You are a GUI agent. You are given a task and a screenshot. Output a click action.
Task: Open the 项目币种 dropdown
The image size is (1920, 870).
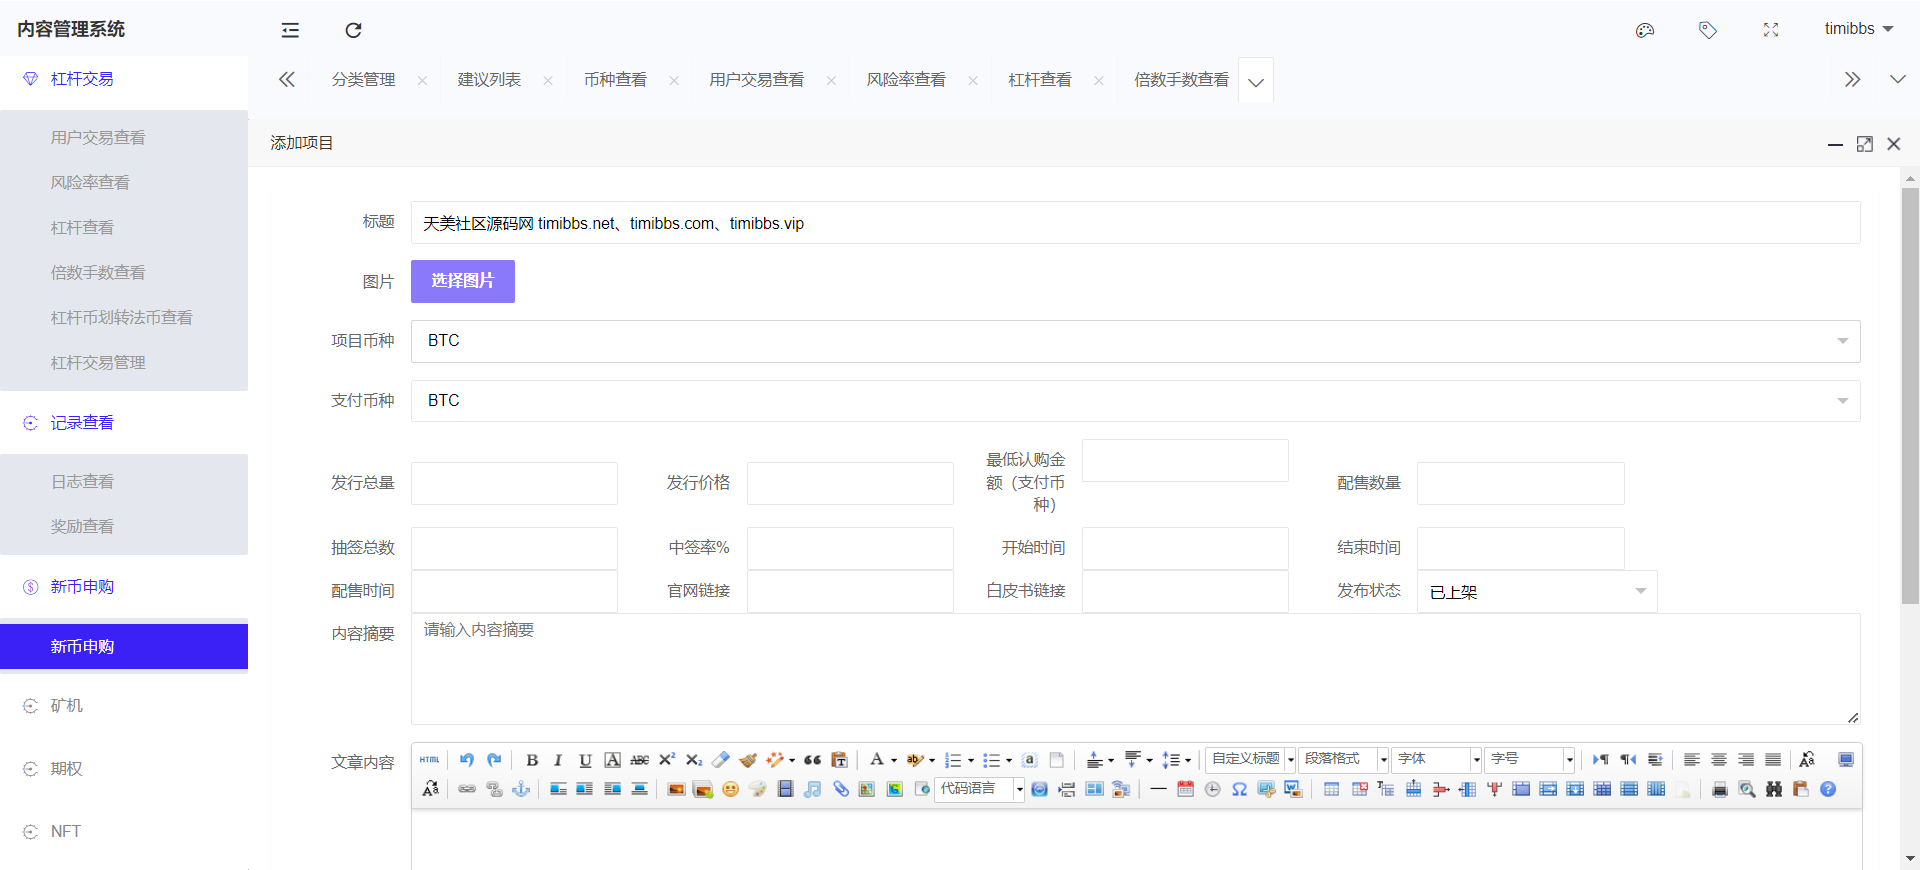[x=1135, y=341]
